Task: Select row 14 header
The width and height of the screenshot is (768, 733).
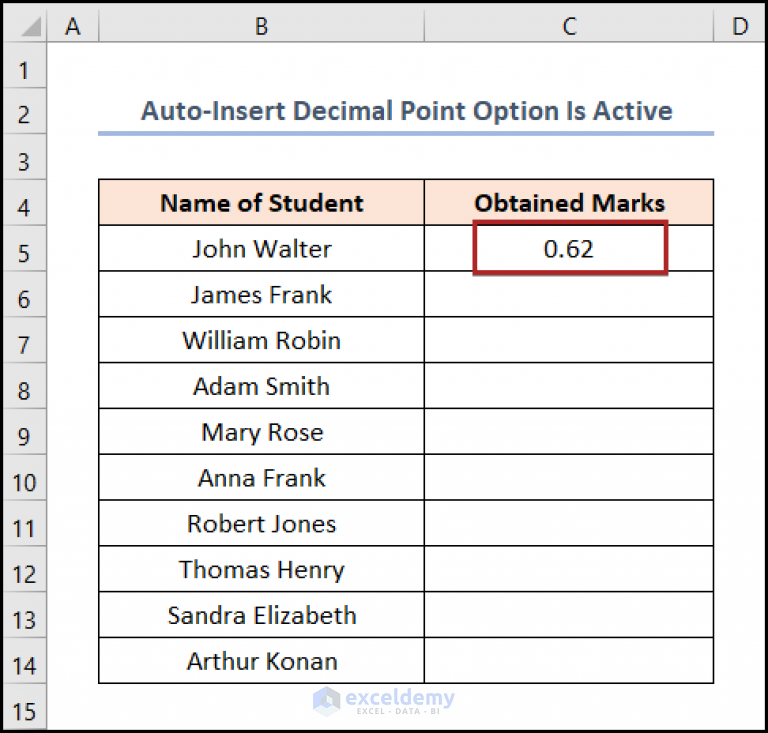Action: (x=24, y=661)
